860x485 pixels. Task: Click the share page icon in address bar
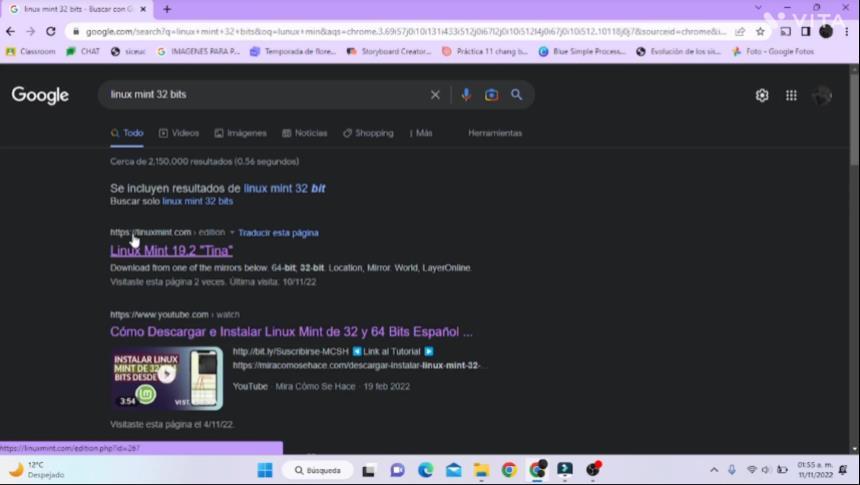[x=740, y=32]
